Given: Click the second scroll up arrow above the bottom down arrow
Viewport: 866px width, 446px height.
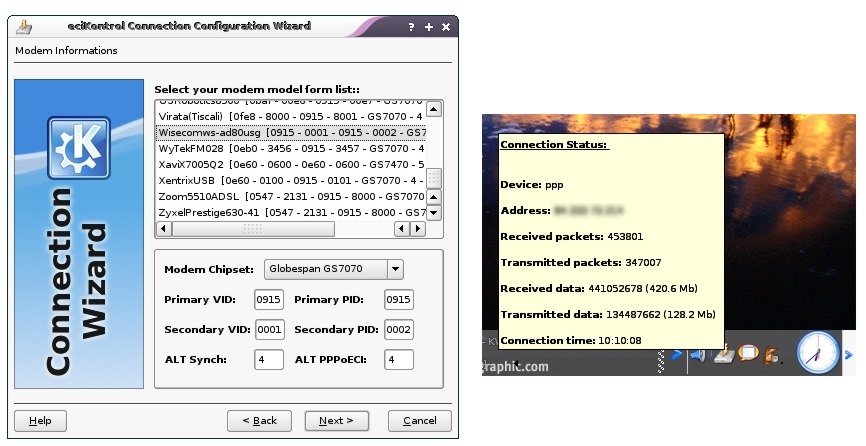Looking at the screenshot, I should (x=434, y=197).
